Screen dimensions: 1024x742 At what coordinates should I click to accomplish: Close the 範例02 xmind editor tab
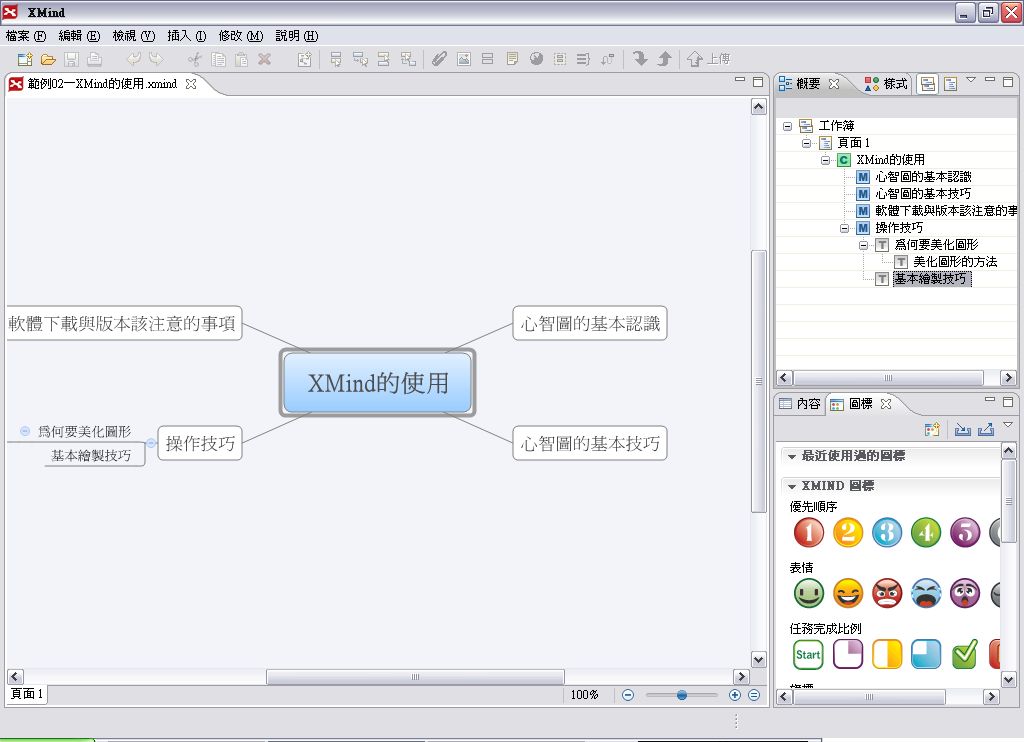191,84
